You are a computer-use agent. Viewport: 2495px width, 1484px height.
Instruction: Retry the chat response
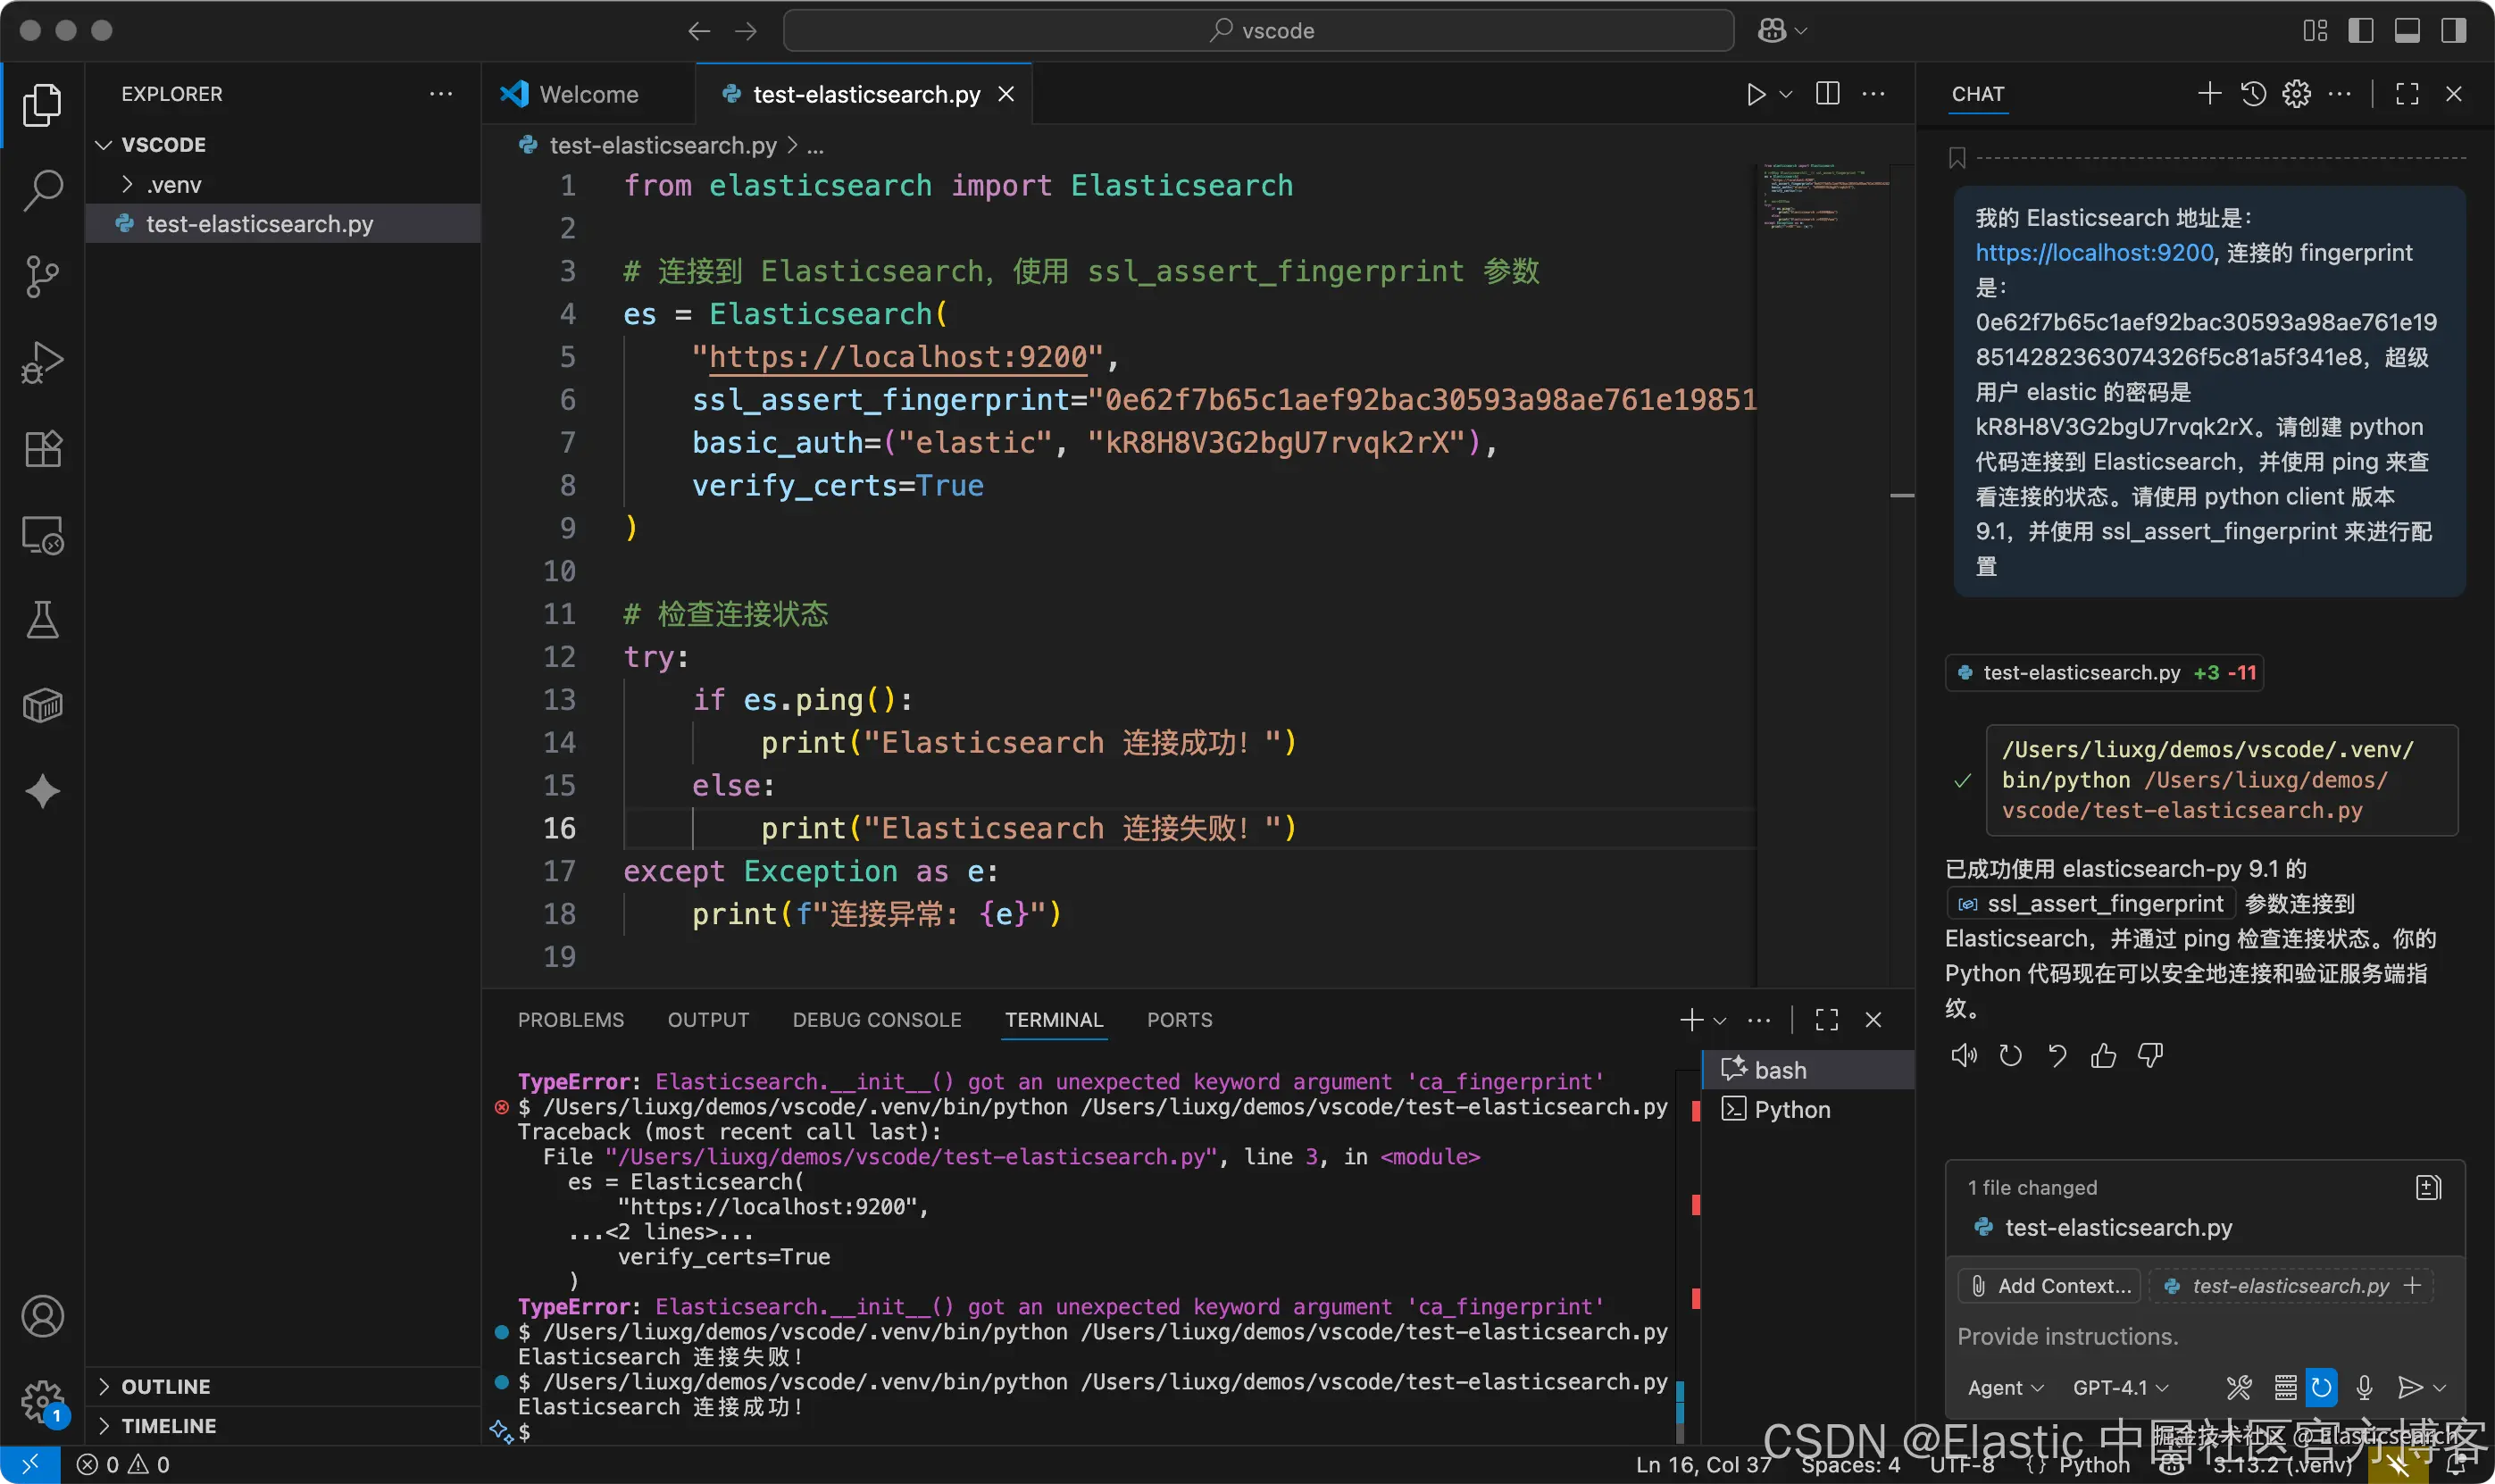[2010, 1055]
